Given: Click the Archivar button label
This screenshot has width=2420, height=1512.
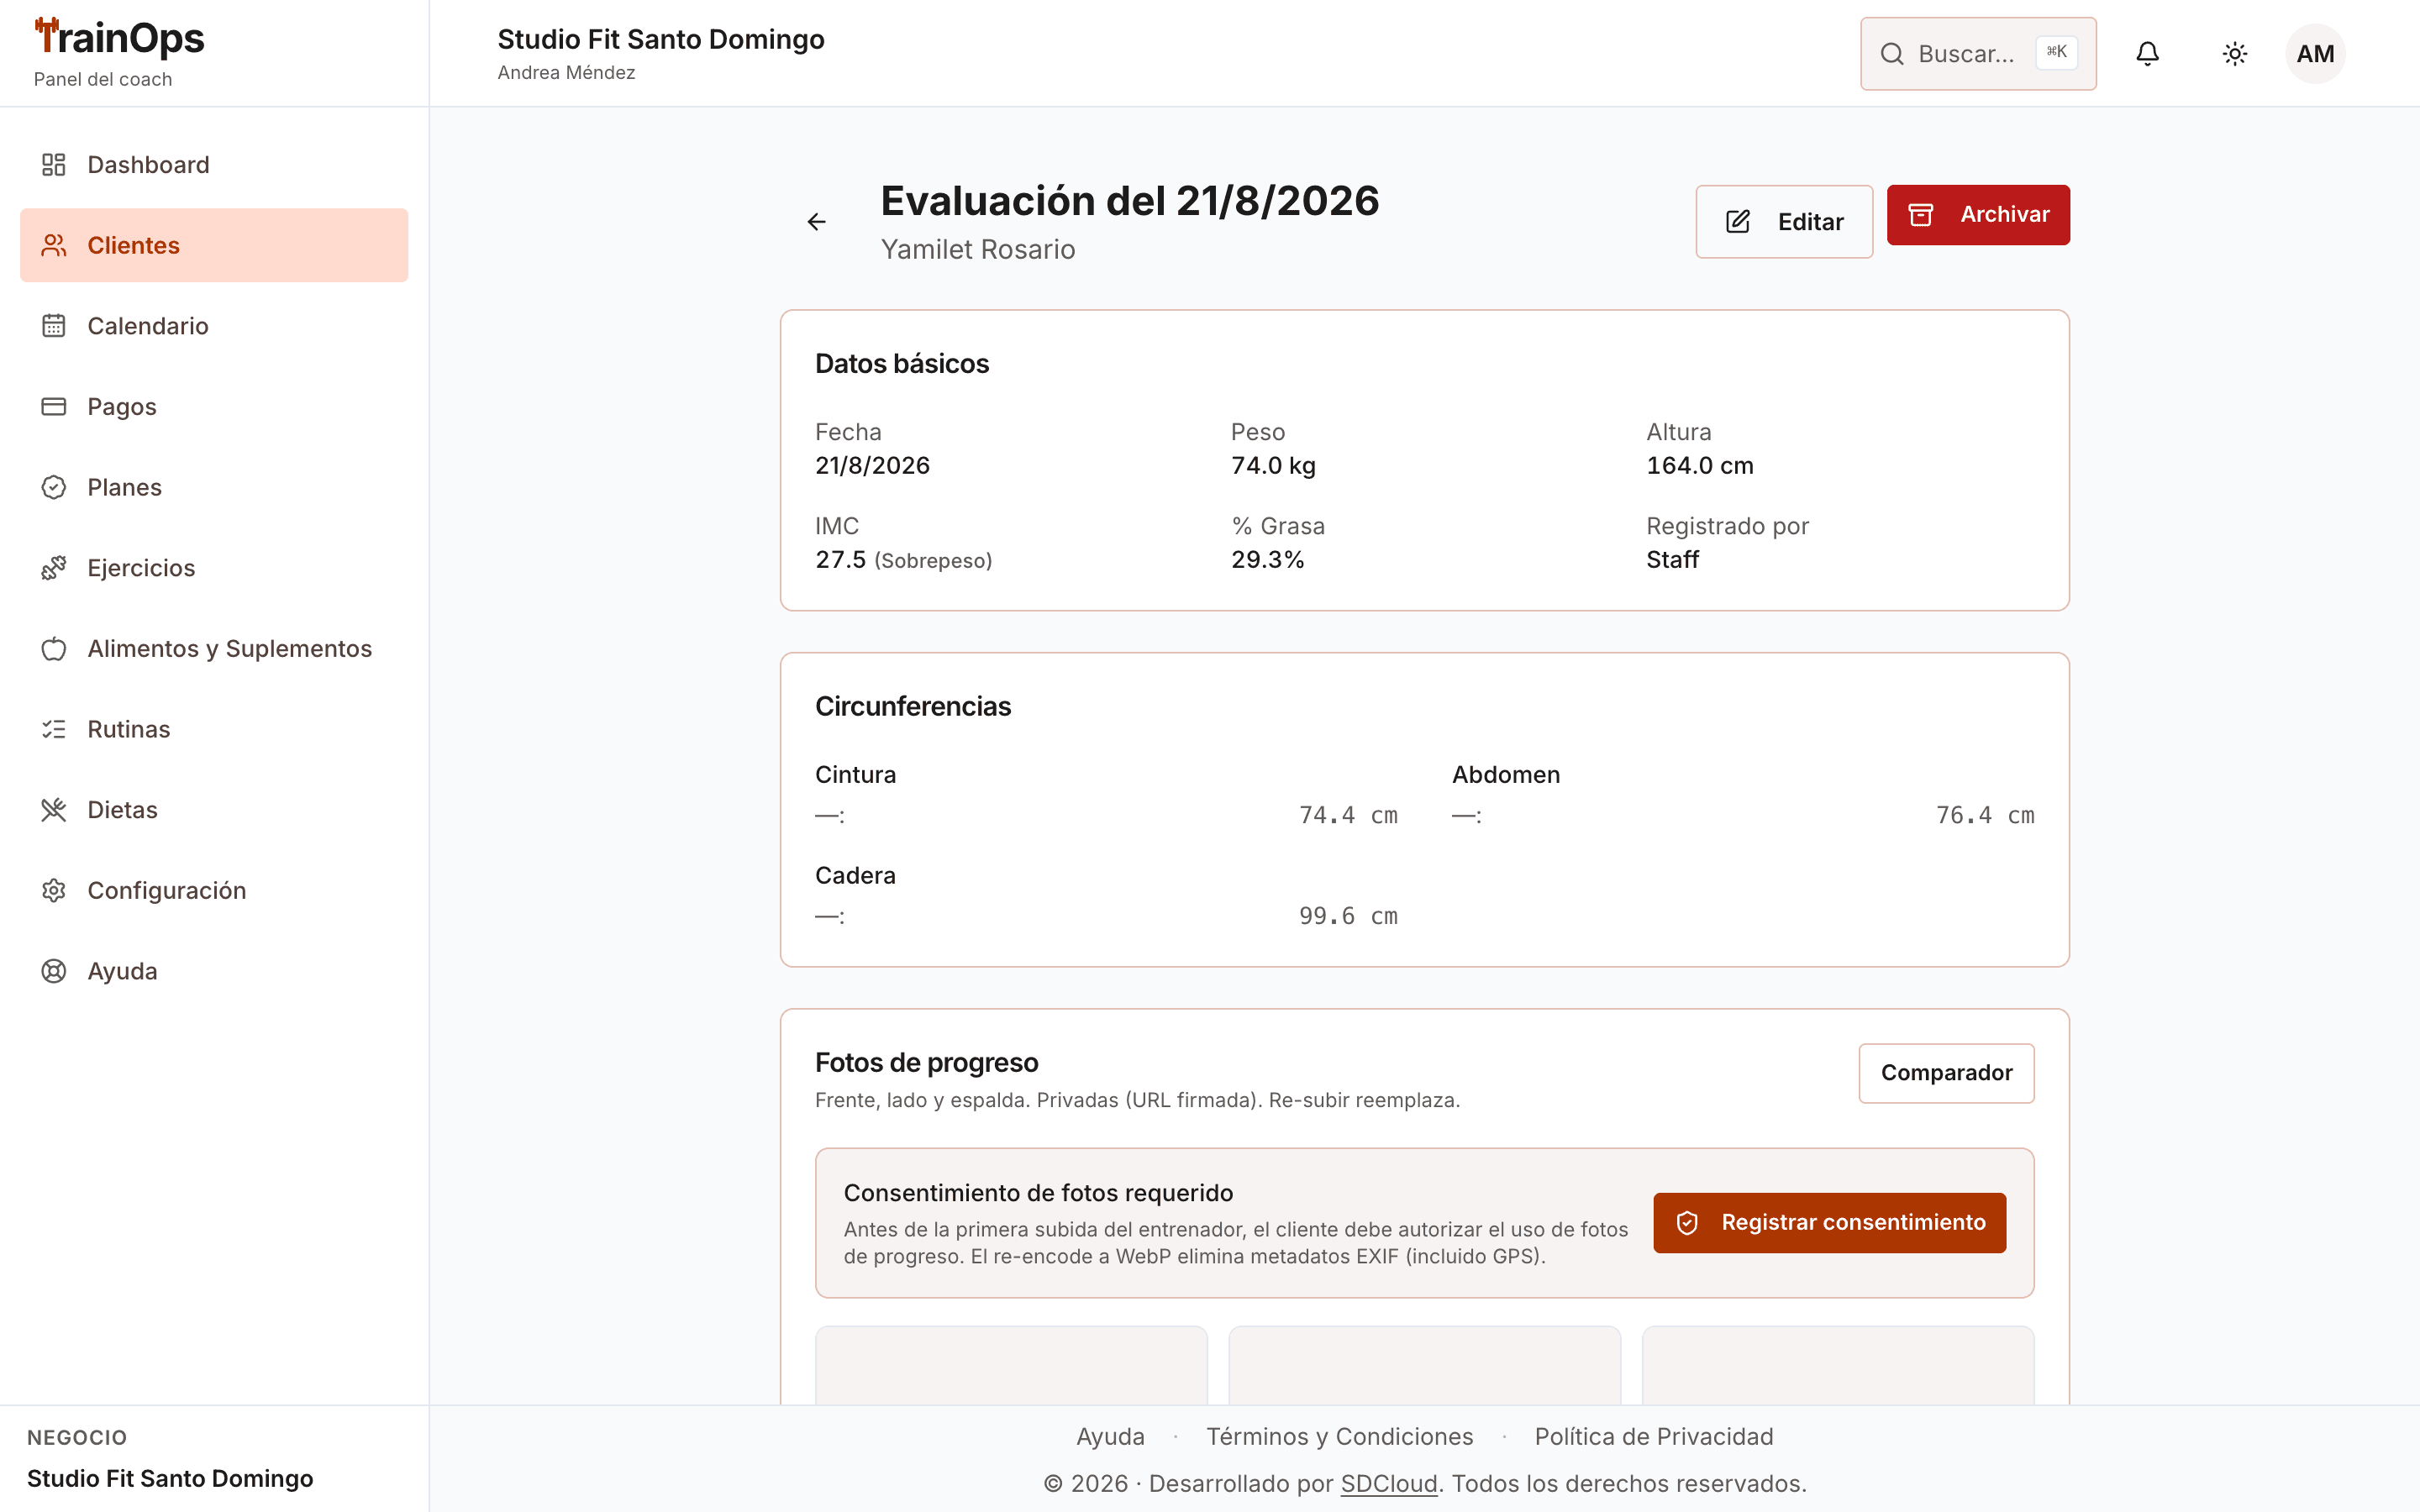Looking at the screenshot, I should pyautogui.click(x=2004, y=215).
